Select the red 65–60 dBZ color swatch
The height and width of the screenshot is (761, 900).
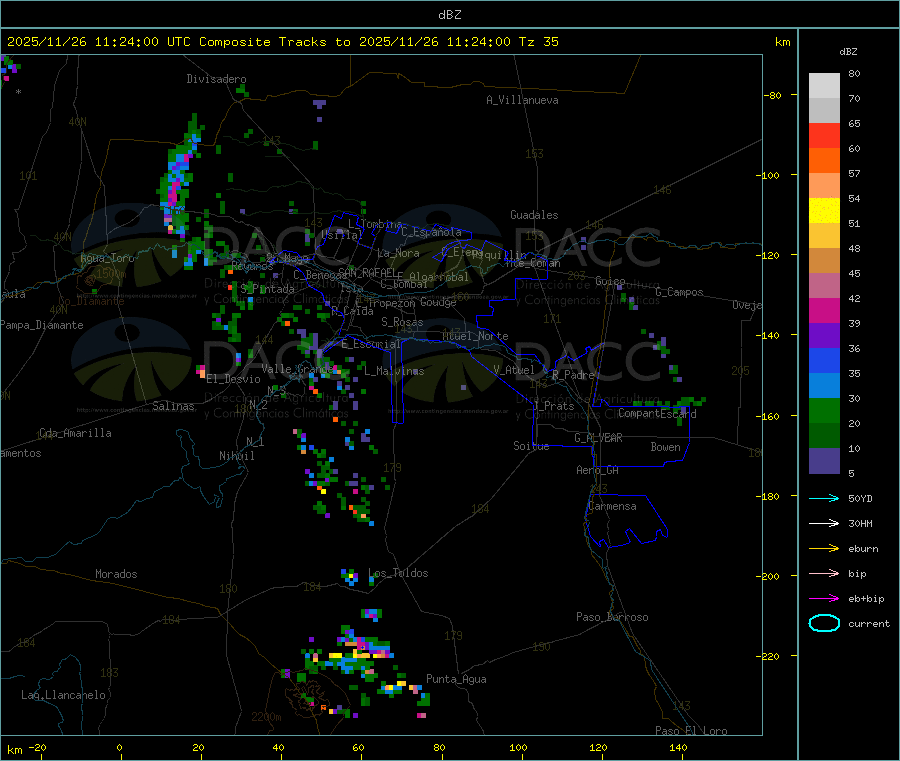click(824, 135)
